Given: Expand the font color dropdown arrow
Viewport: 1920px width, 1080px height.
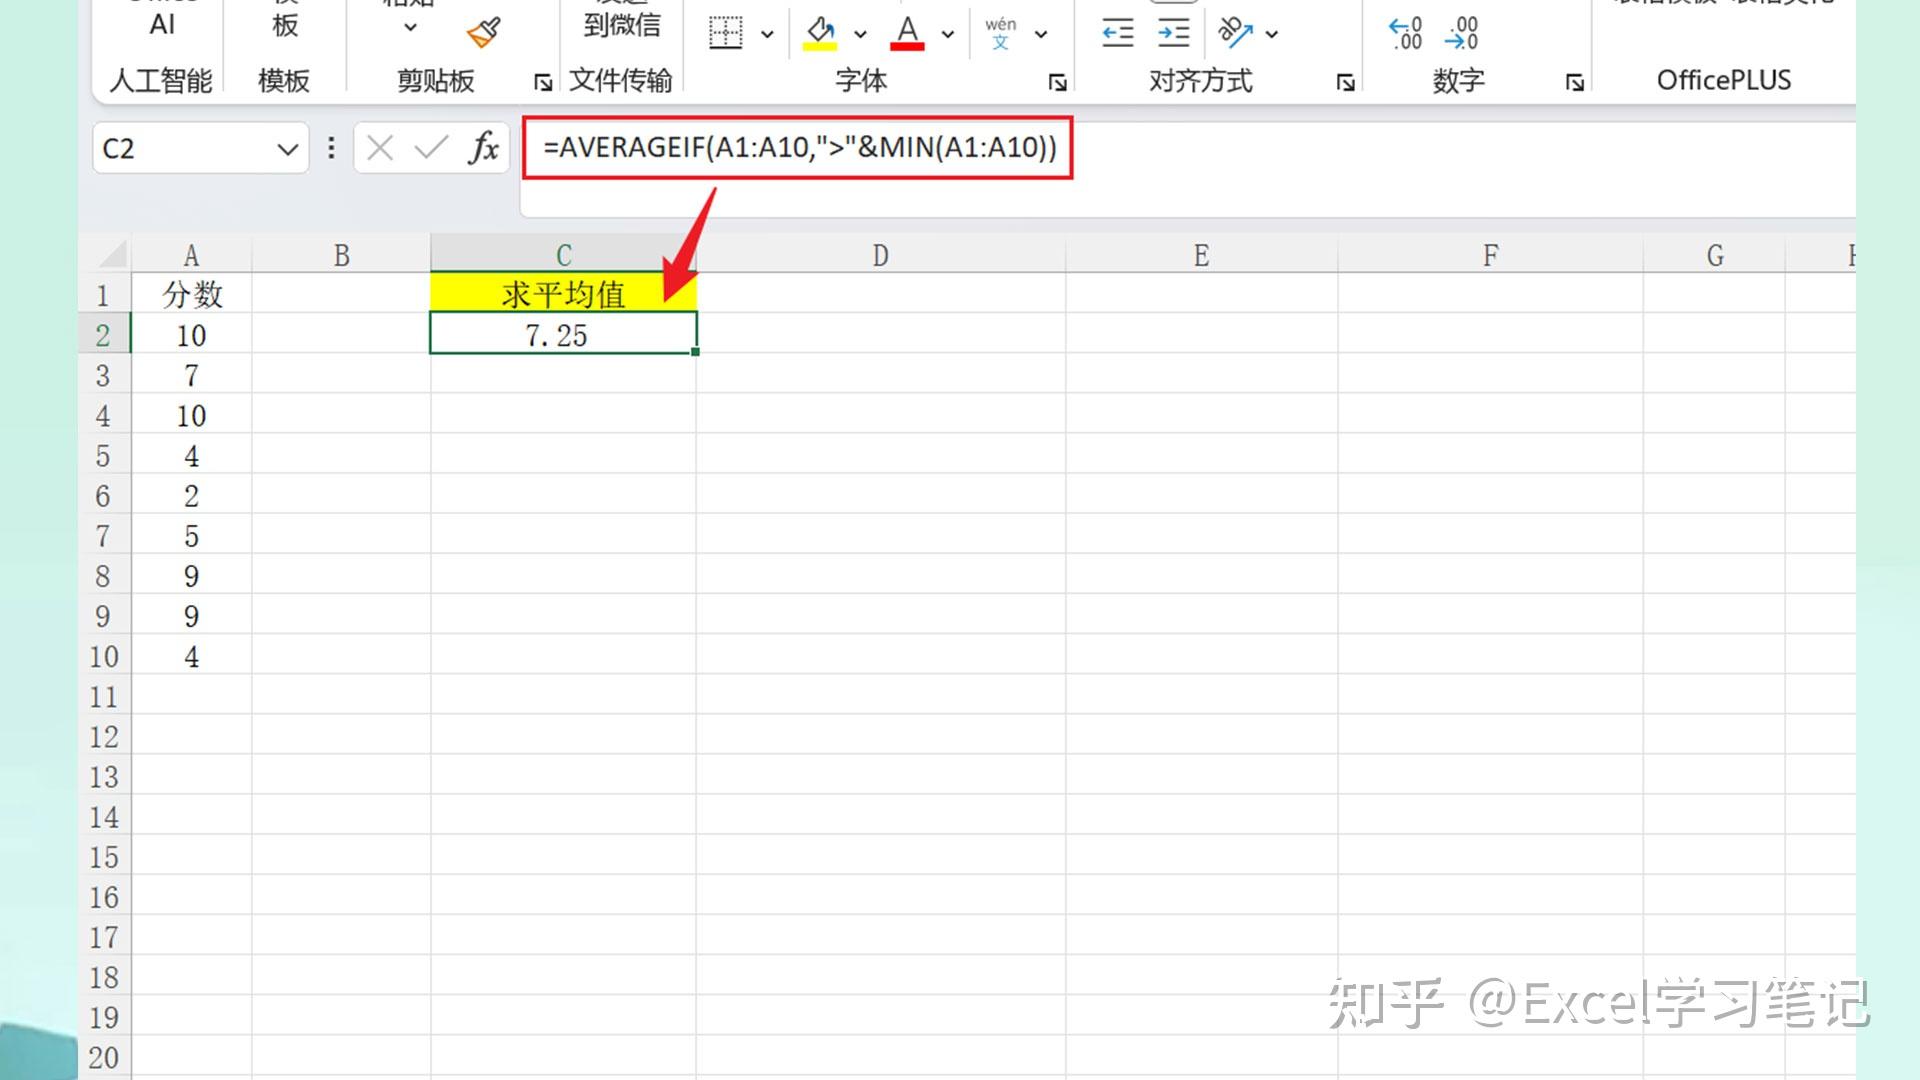Looking at the screenshot, I should coord(947,34).
